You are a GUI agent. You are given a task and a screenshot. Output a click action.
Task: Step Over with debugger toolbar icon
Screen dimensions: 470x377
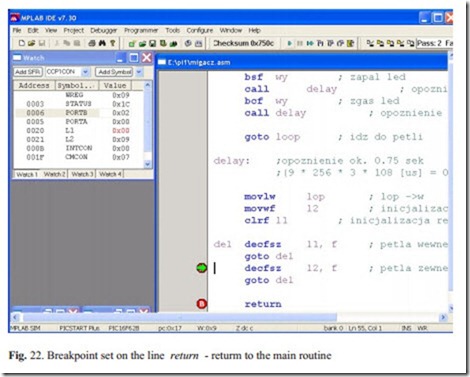pos(330,43)
